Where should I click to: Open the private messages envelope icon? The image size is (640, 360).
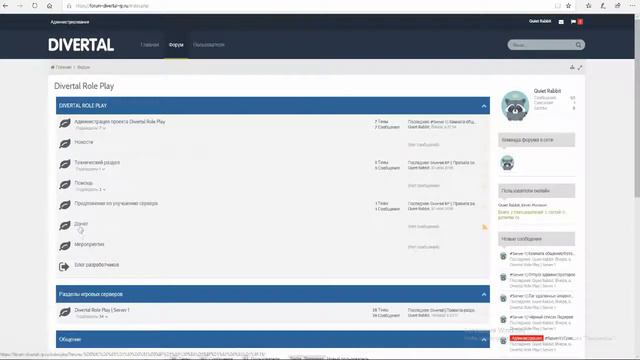pyautogui.click(x=561, y=22)
